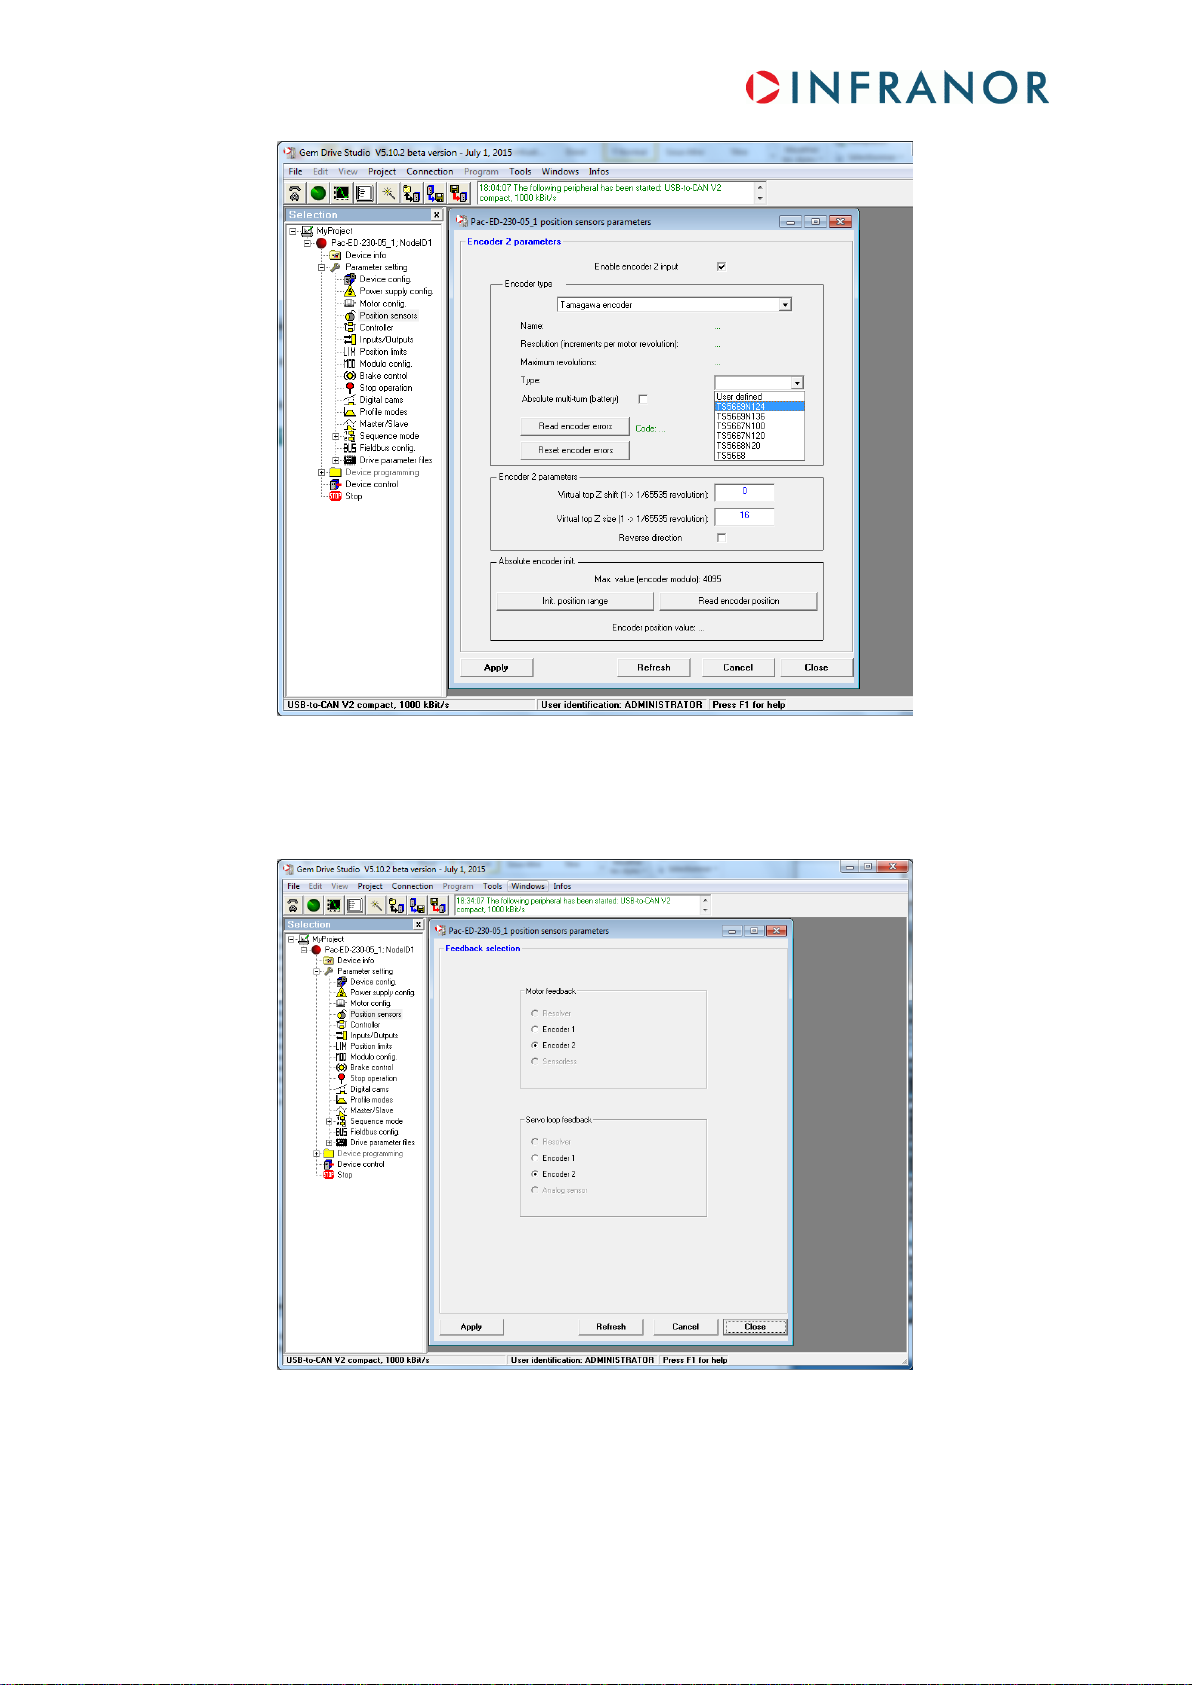
Task: Apply settings in Encoder 2 parameters window
Action: (496, 667)
